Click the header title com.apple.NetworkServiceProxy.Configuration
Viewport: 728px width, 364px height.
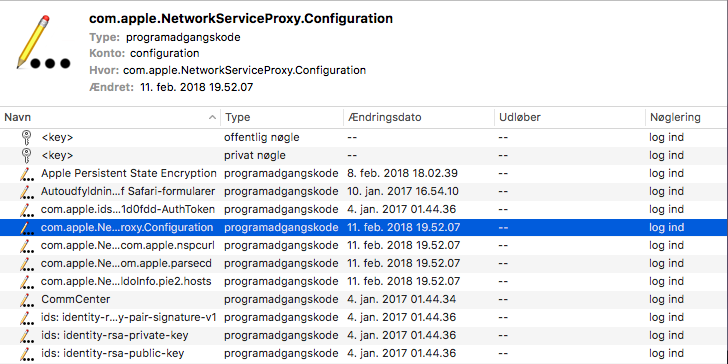(240, 19)
